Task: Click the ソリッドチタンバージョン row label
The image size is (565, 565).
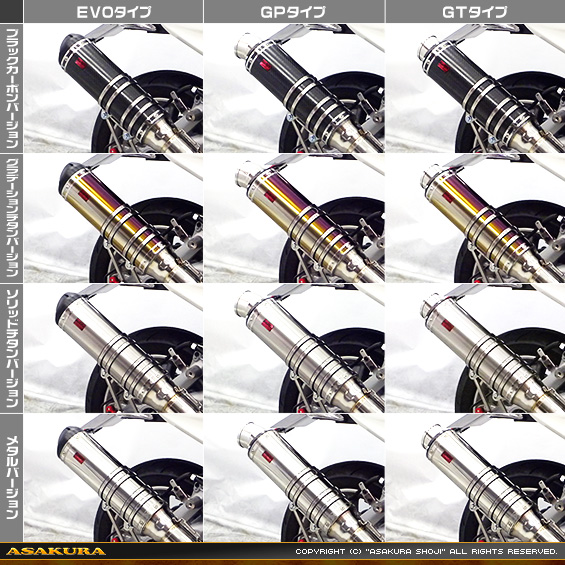Action: 12,348
